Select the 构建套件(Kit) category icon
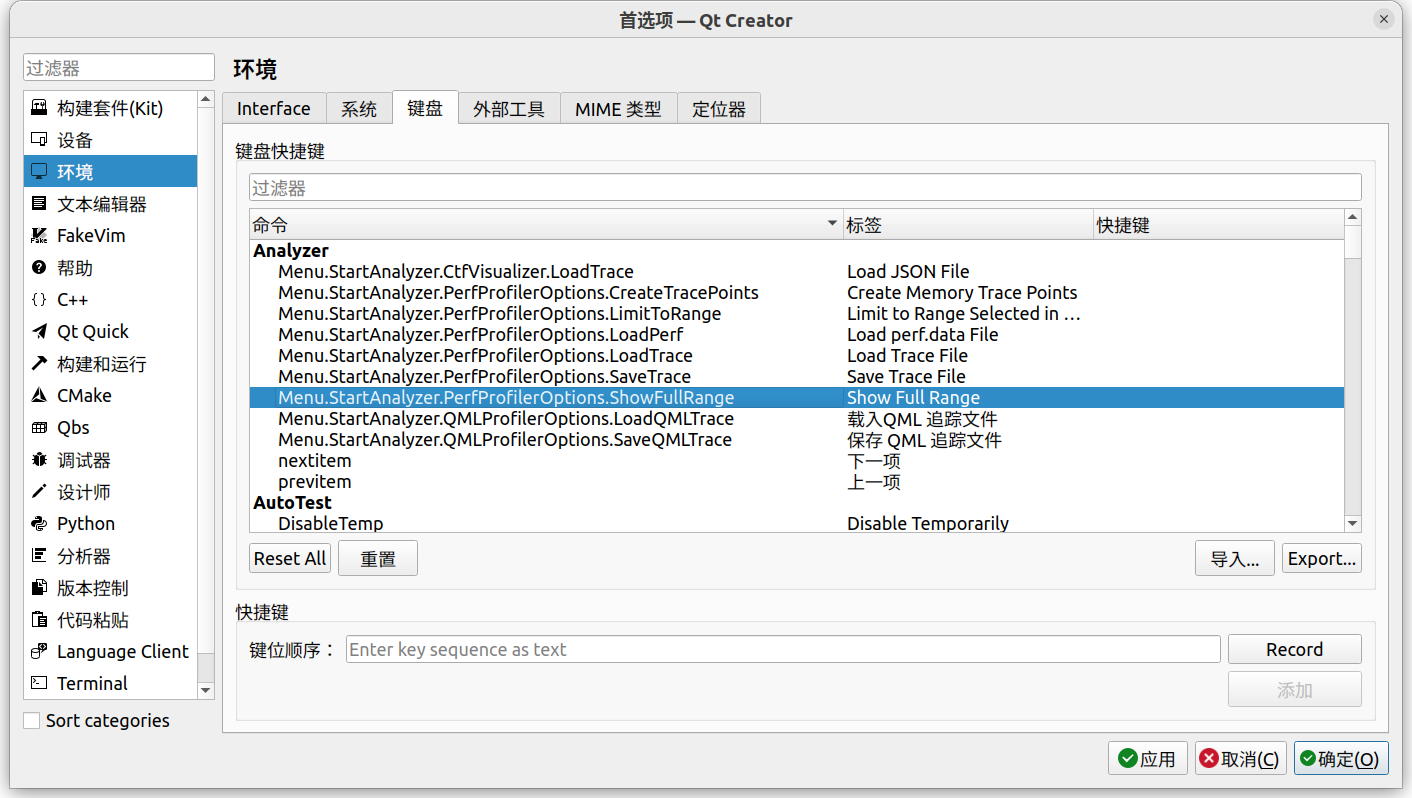The height and width of the screenshot is (798, 1412). click(x=39, y=108)
